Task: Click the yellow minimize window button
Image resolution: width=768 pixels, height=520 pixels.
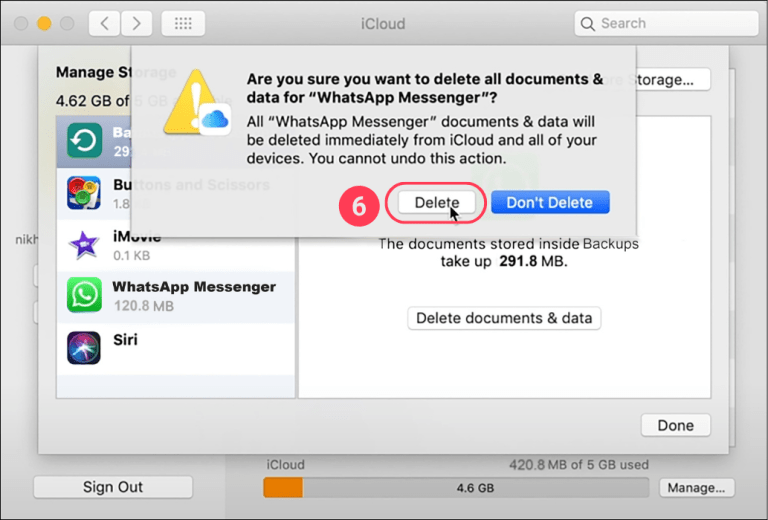Action: pyautogui.click(x=44, y=23)
